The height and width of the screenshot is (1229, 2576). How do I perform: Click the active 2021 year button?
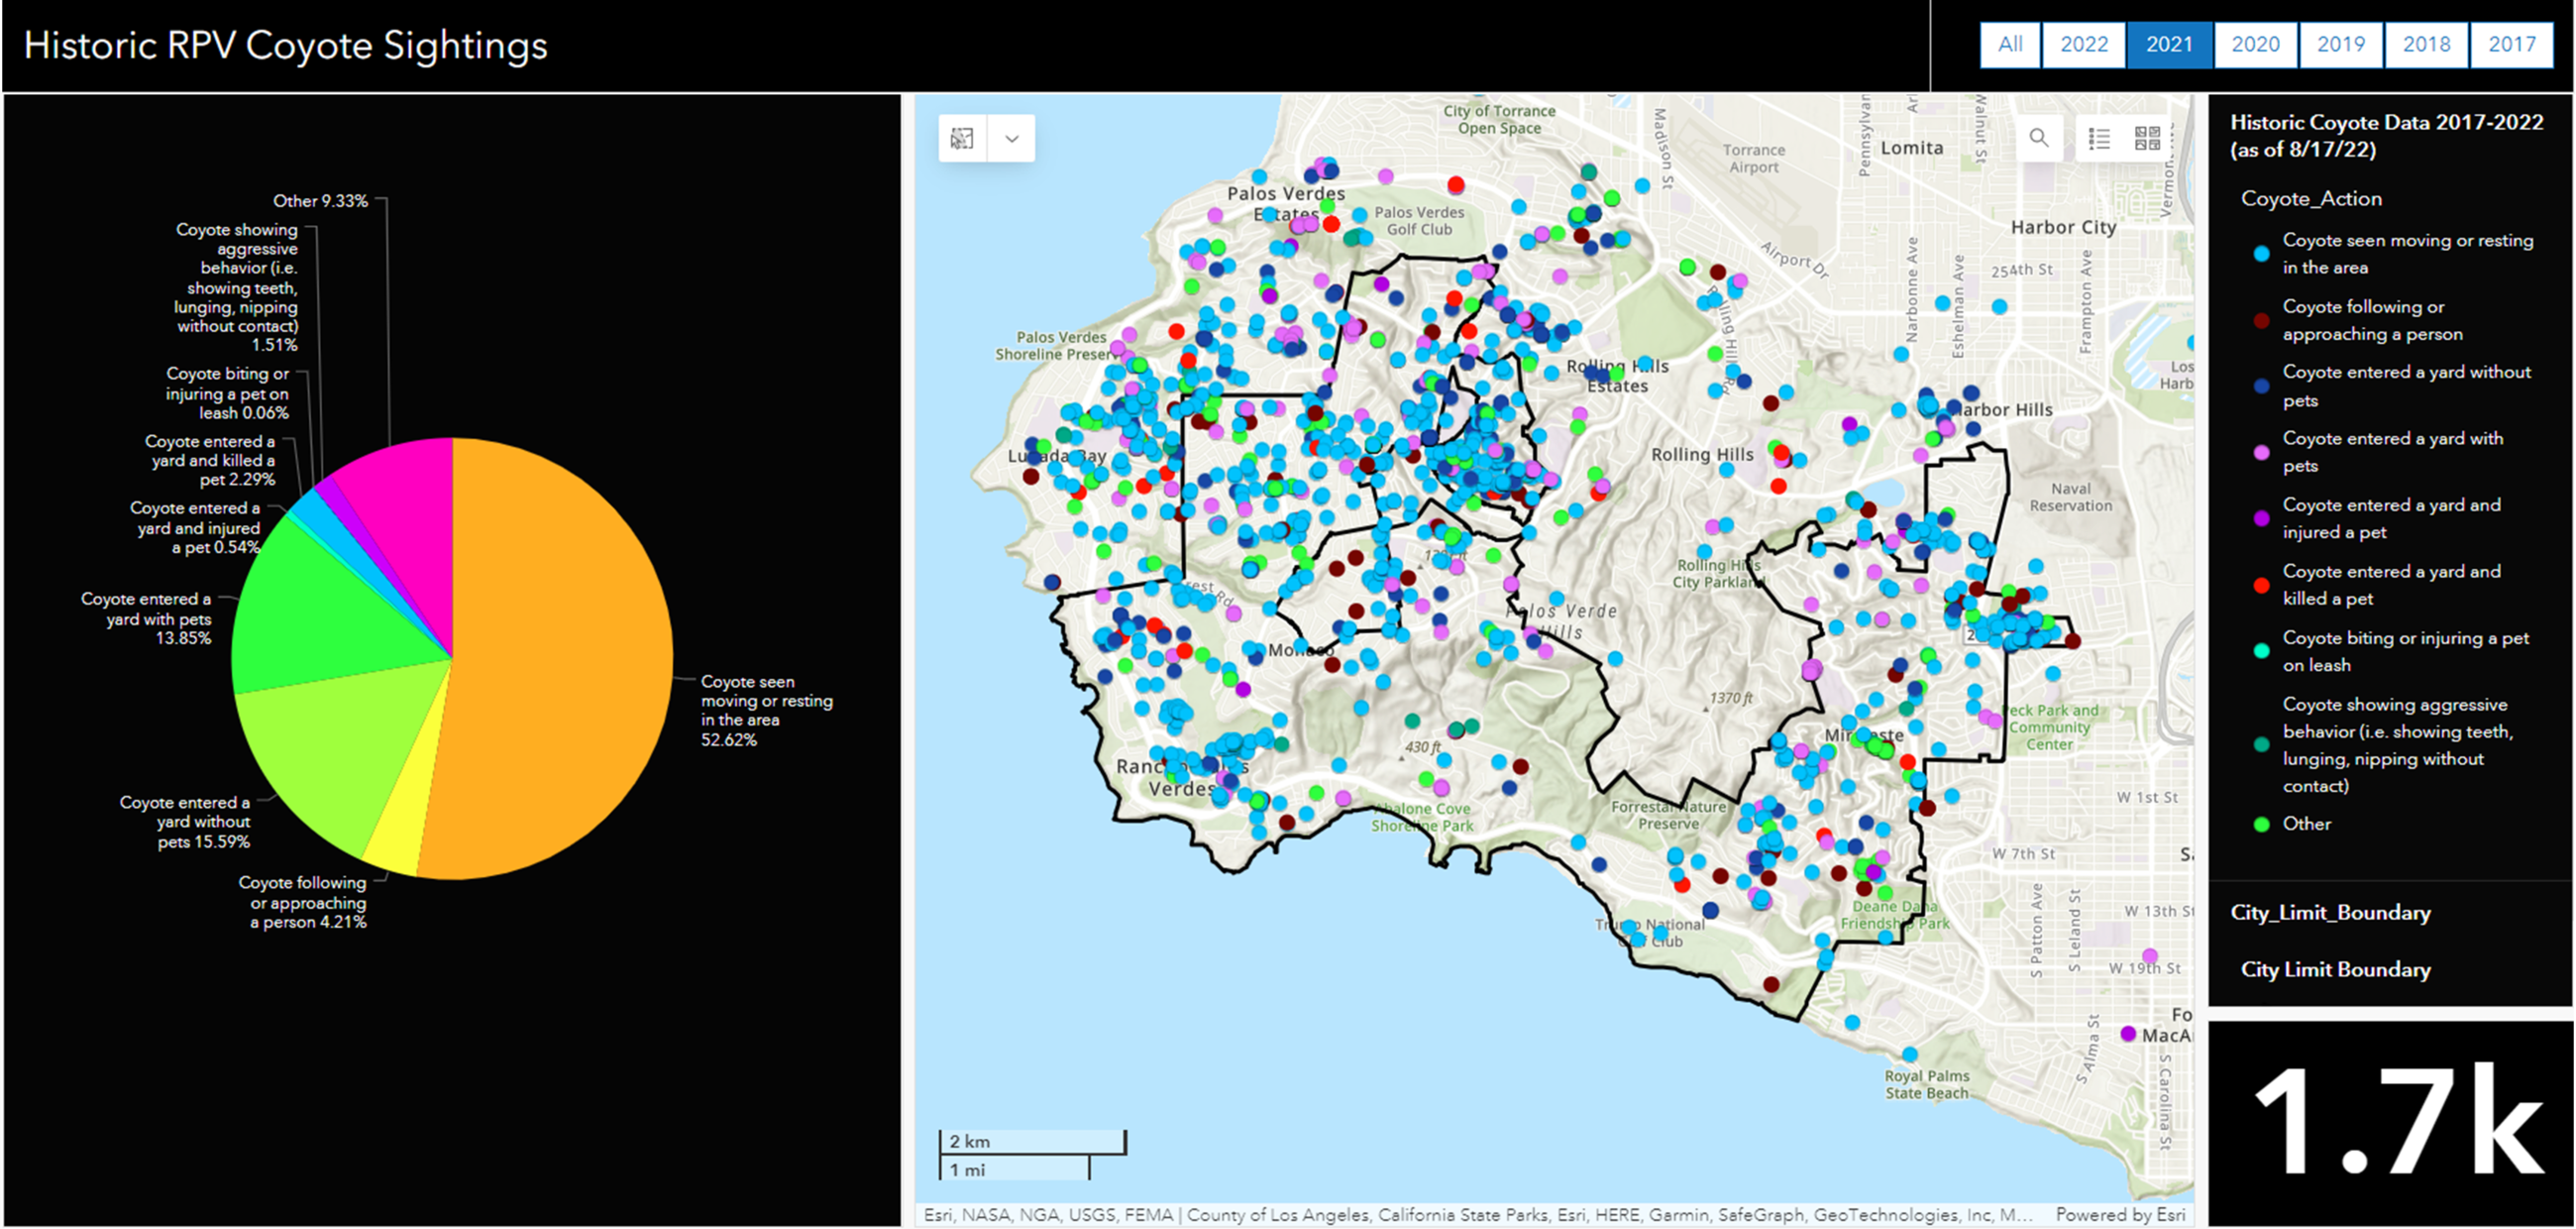pyautogui.click(x=2169, y=45)
